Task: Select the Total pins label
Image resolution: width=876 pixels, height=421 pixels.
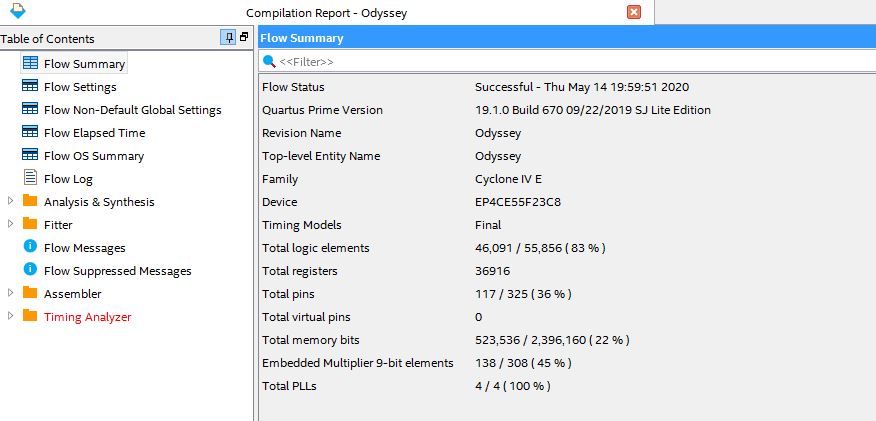Action: click(x=288, y=294)
